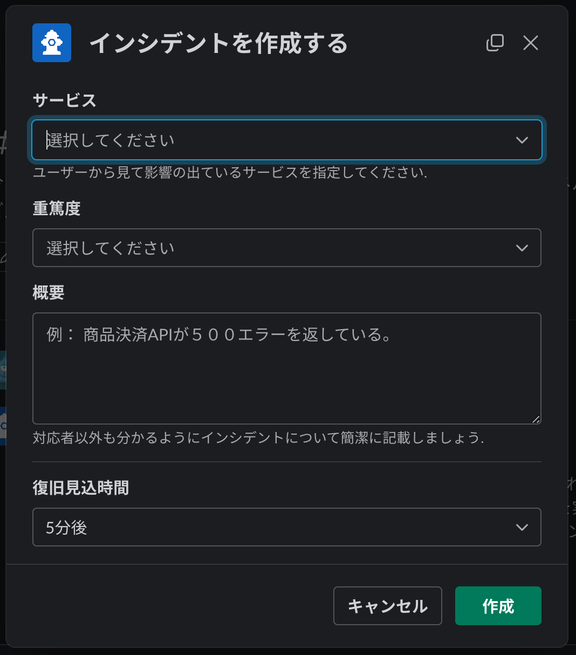Open the 重篤度 select field
Viewport: 576px width, 655px height.
287,248
